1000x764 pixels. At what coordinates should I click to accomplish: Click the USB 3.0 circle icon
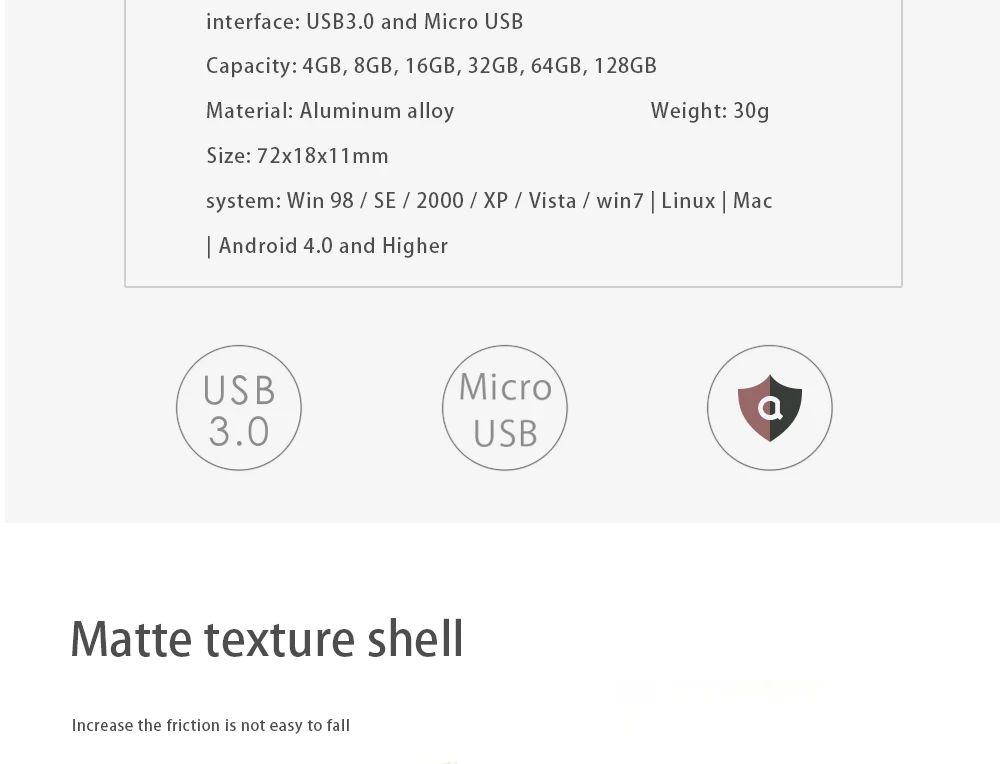click(239, 408)
